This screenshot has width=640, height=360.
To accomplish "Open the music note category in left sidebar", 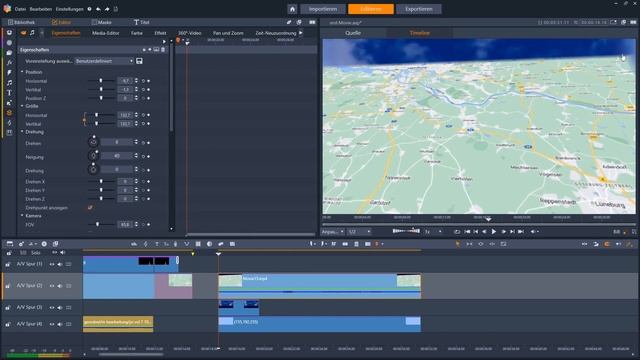I will coord(9,82).
